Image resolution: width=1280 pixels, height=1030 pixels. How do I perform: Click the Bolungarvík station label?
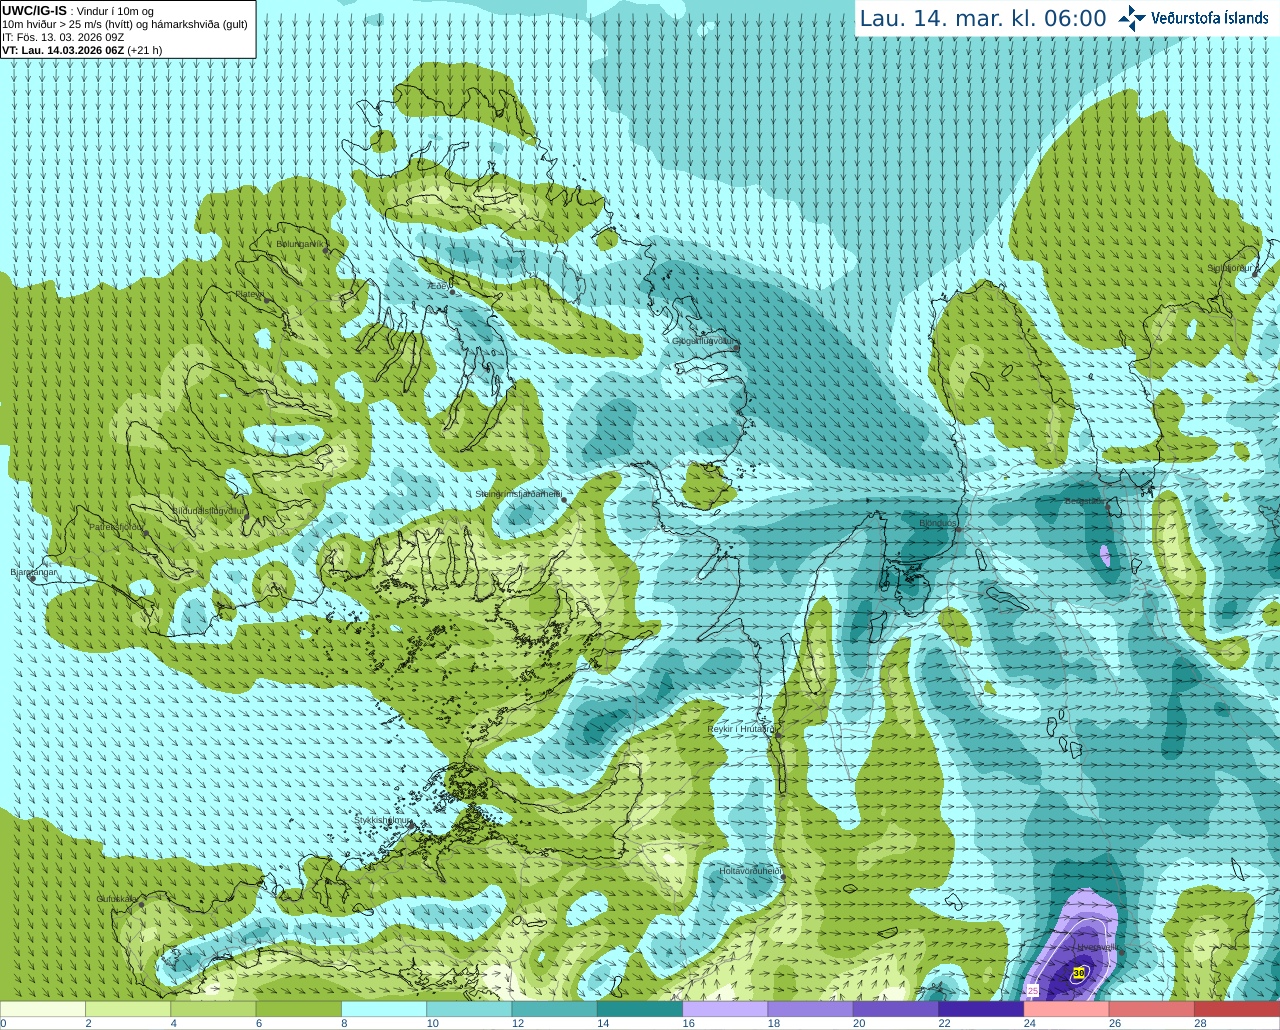(301, 243)
